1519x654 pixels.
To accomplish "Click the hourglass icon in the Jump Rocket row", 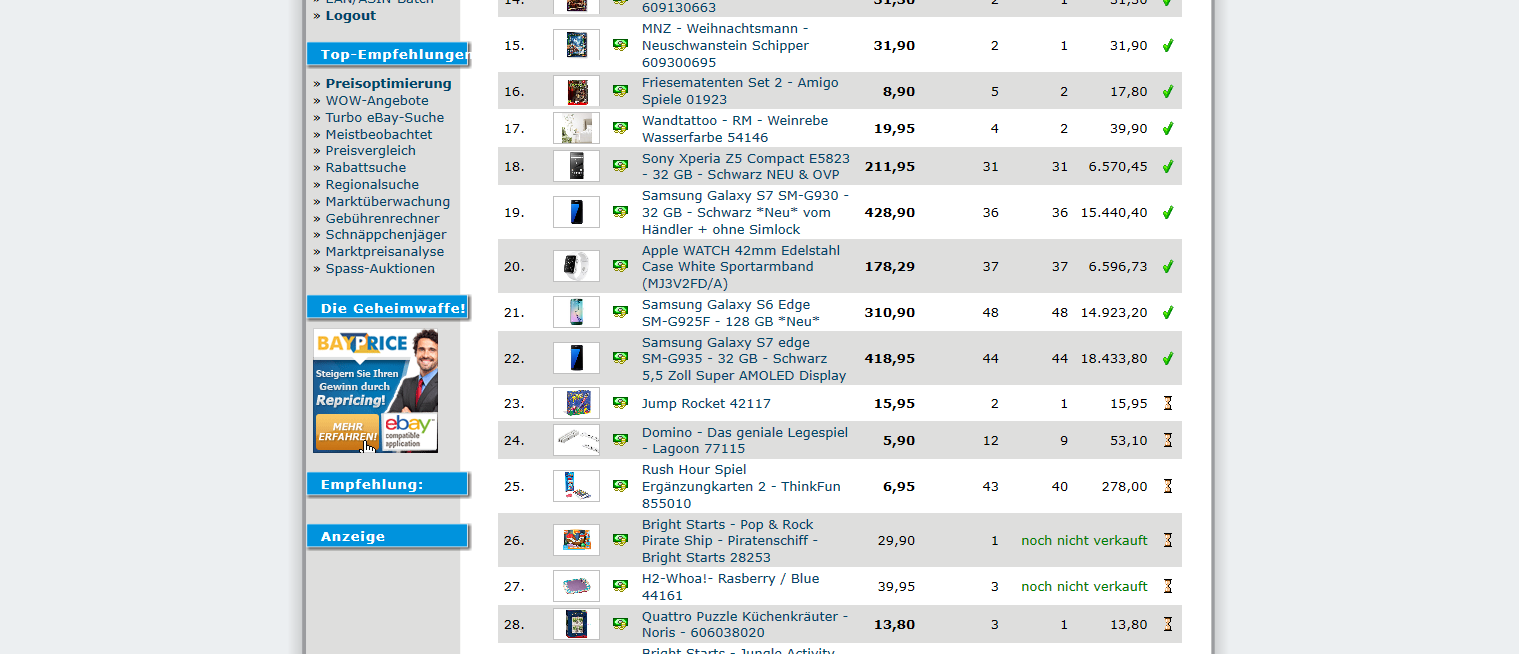I will pyautogui.click(x=1167, y=403).
